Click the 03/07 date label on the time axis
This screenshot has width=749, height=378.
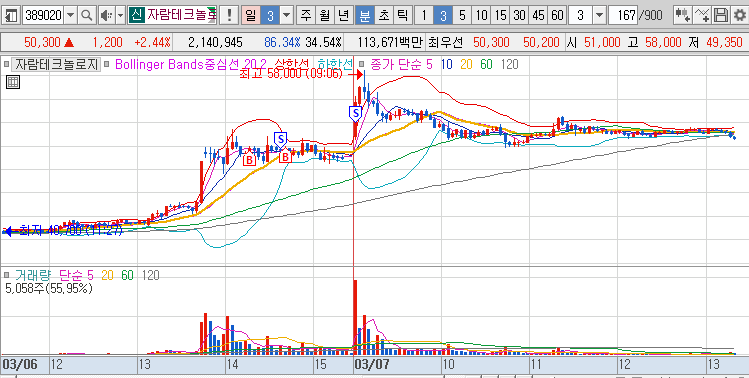371,365
